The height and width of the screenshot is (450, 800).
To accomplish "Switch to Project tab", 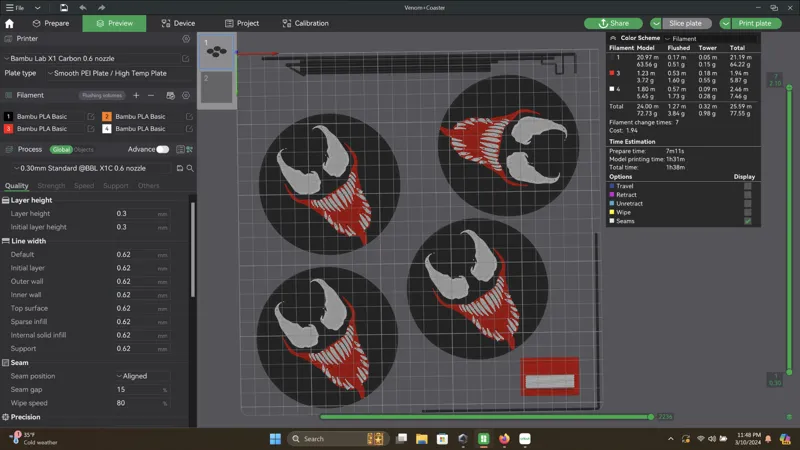I will coord(242,23).
